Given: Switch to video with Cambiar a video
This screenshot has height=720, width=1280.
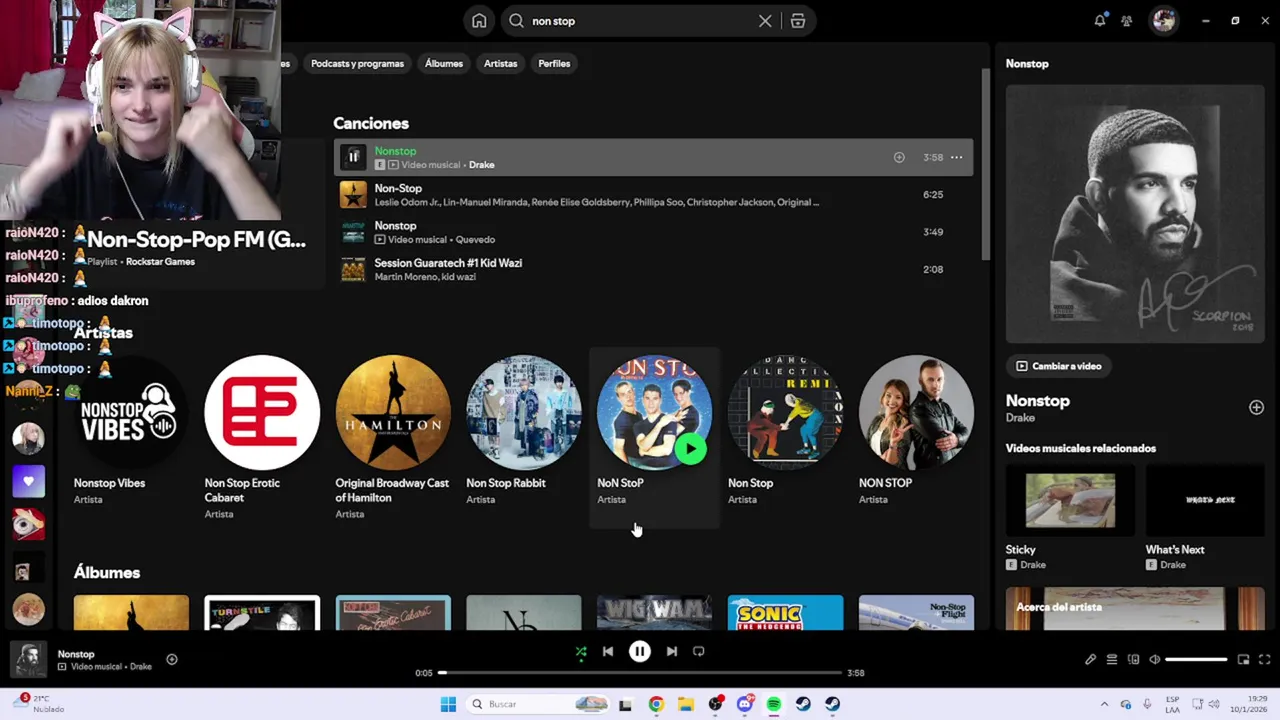Looking at the screenshot, I should coord(1058,366).
